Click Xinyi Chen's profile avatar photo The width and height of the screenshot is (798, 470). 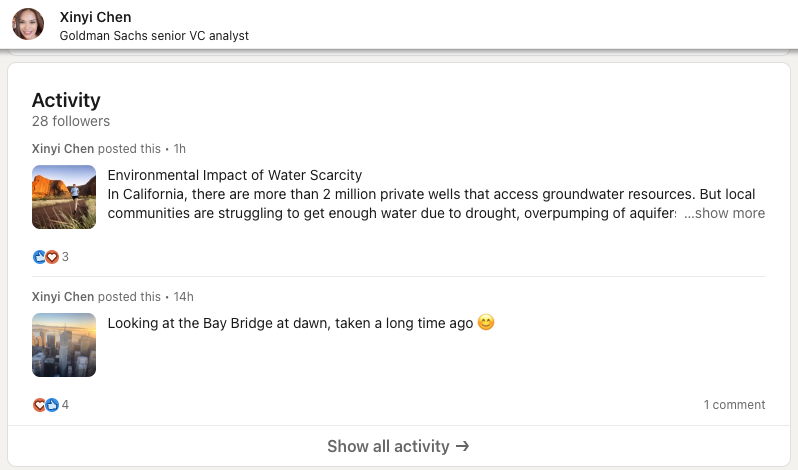pyautogui.click(x=28, y=25)
